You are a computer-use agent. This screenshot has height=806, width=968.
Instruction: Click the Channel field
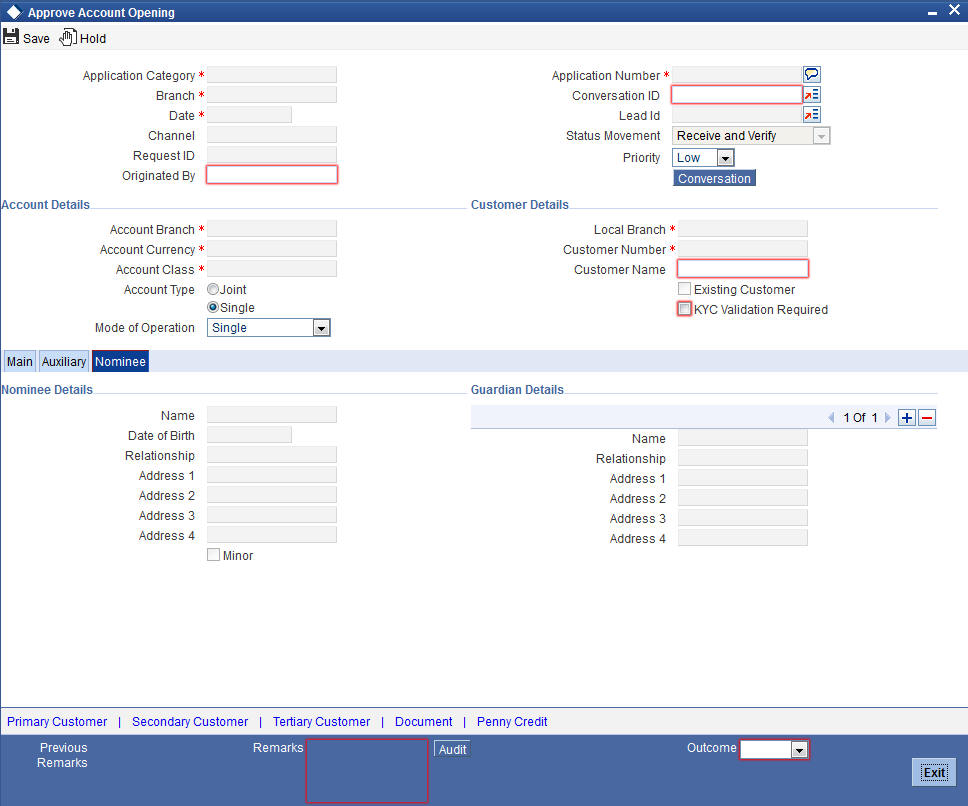point(272,135)
